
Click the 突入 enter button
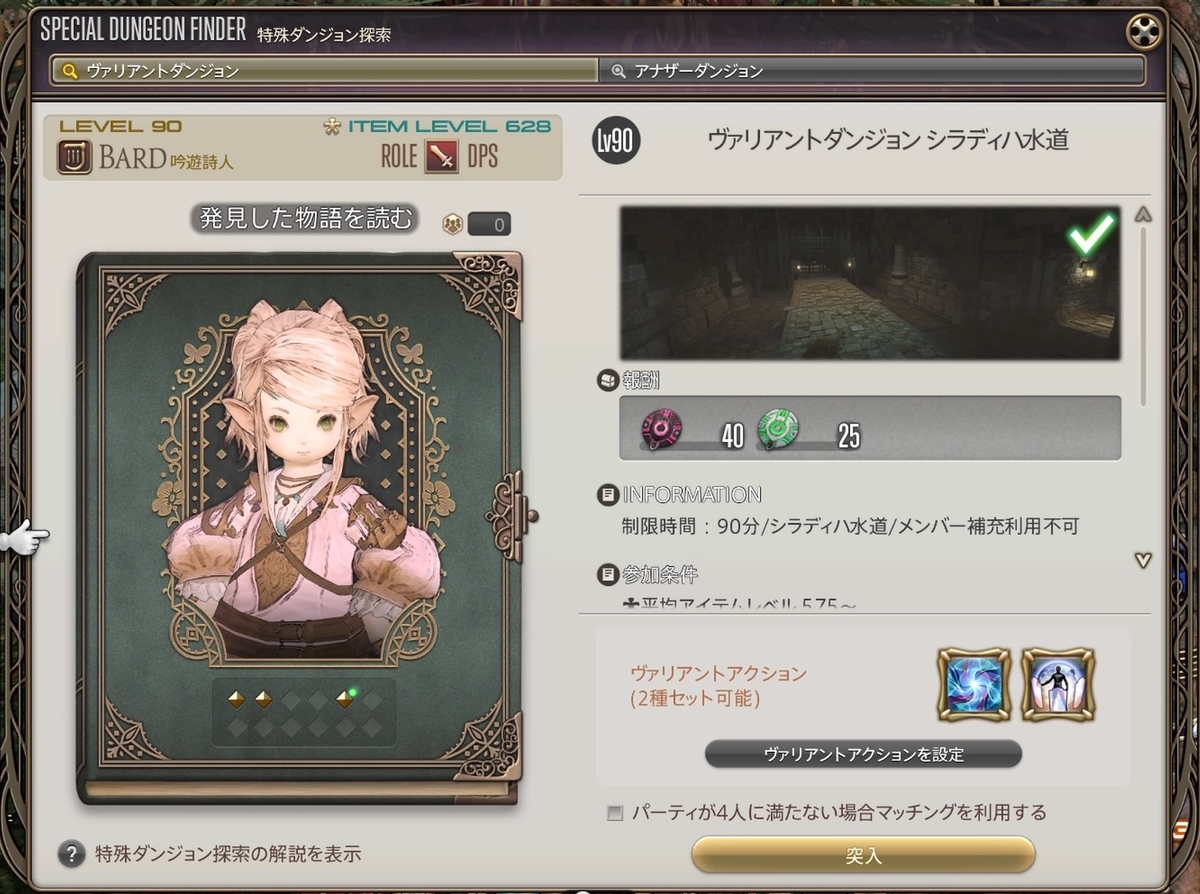[x=863, y=855]
